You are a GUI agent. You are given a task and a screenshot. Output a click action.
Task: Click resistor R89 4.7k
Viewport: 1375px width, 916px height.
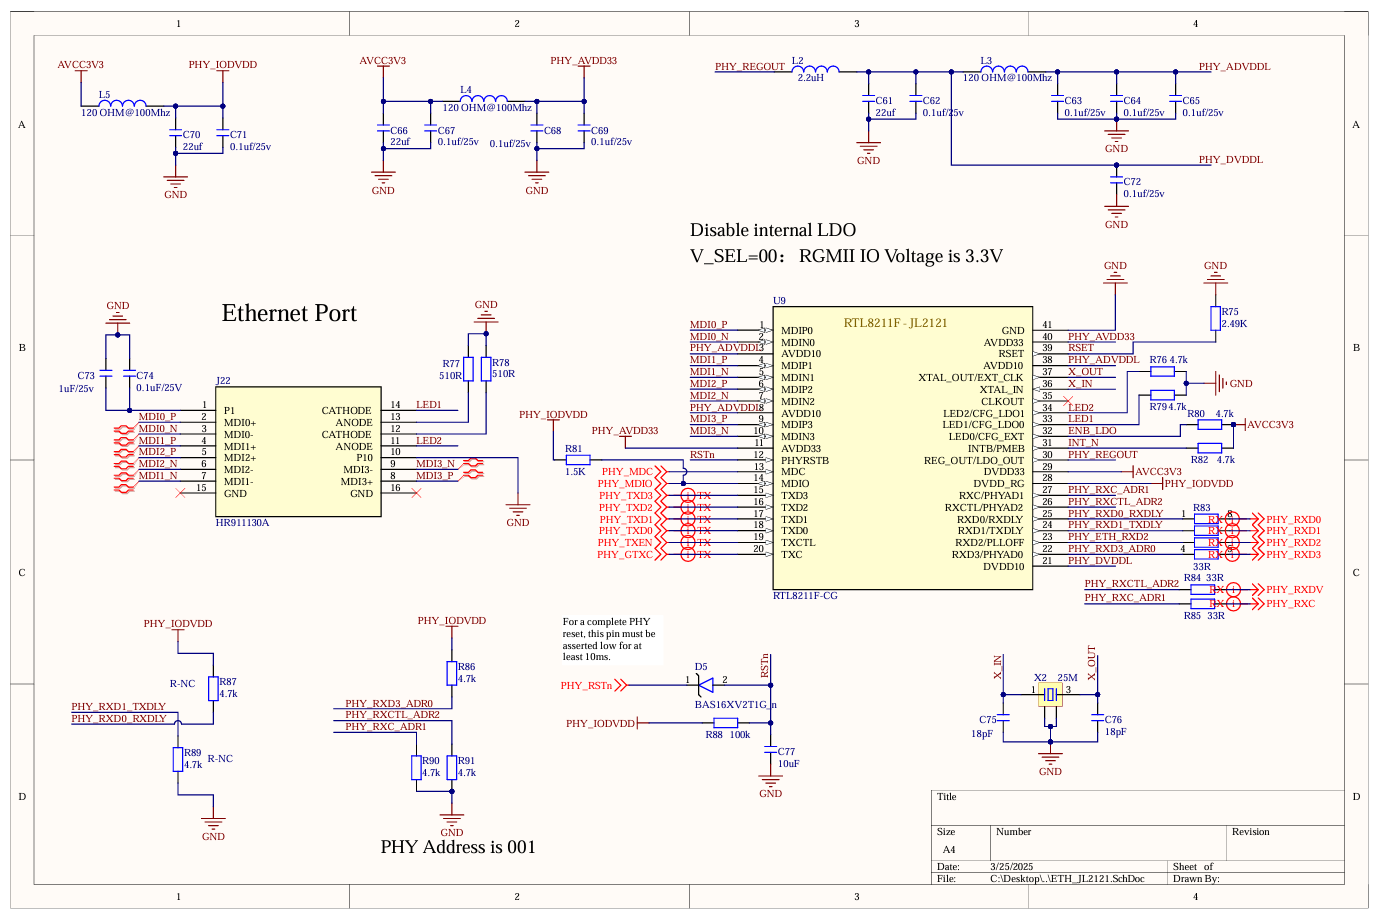pos(177,759)
